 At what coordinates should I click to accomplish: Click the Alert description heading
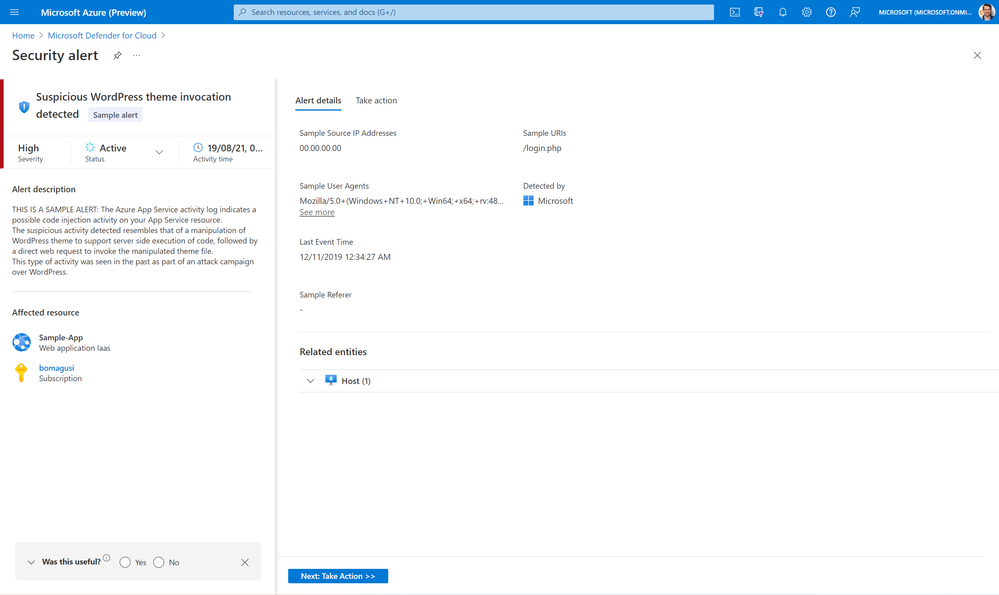pyautogui.click(x=44, y=189)
